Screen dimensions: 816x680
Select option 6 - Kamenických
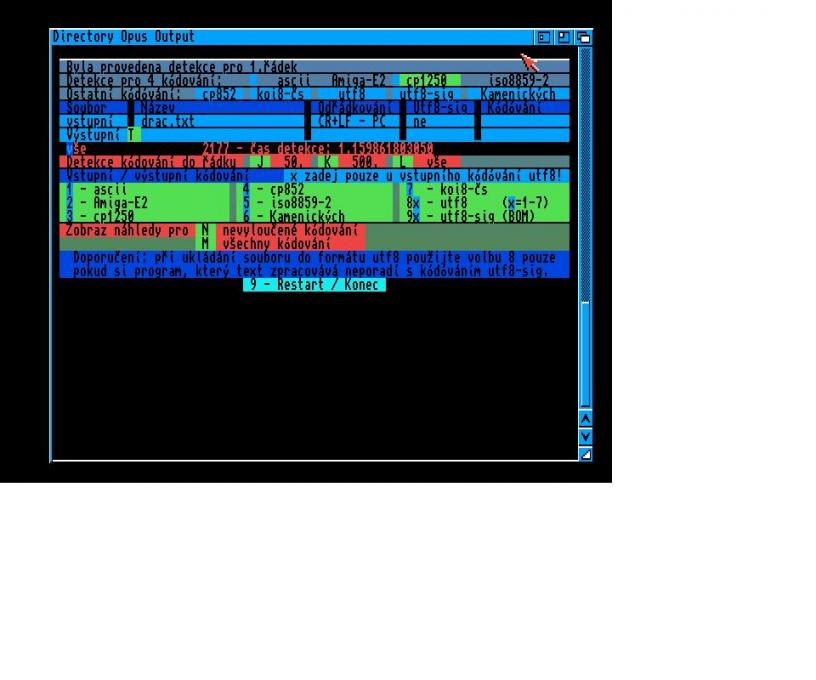(294, 216)
